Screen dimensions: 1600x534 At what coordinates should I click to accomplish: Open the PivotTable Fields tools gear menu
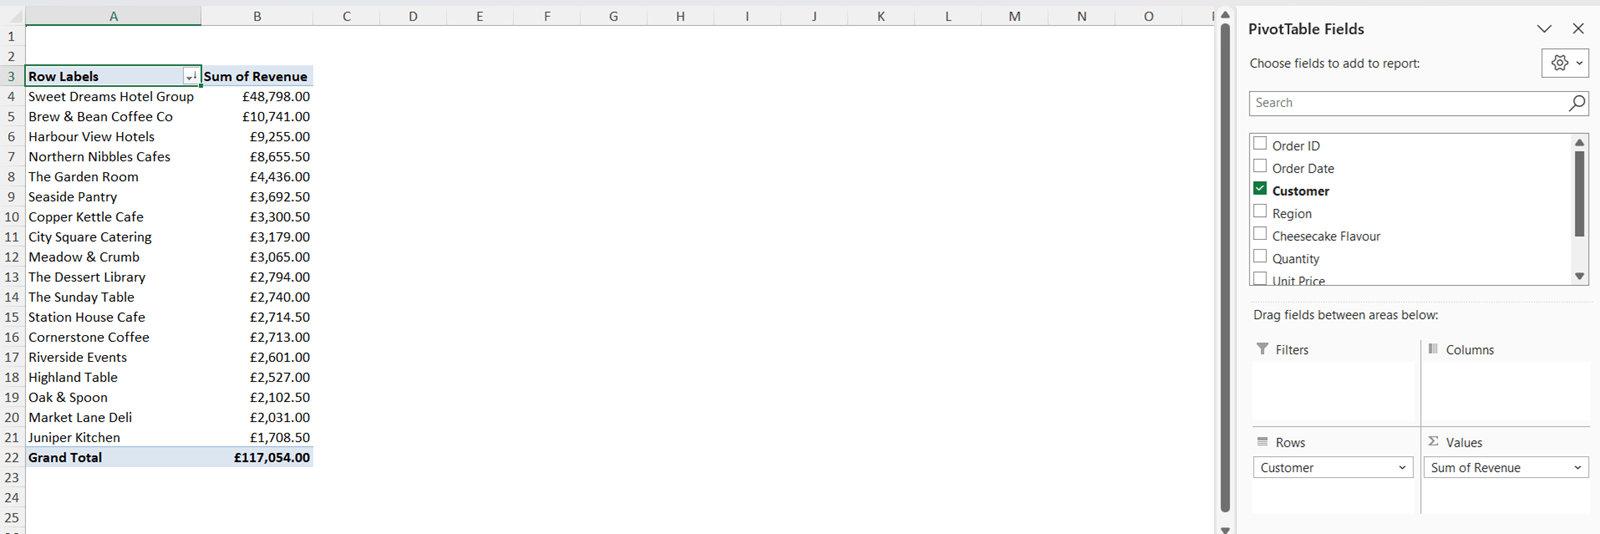(x=1565, y=63)
